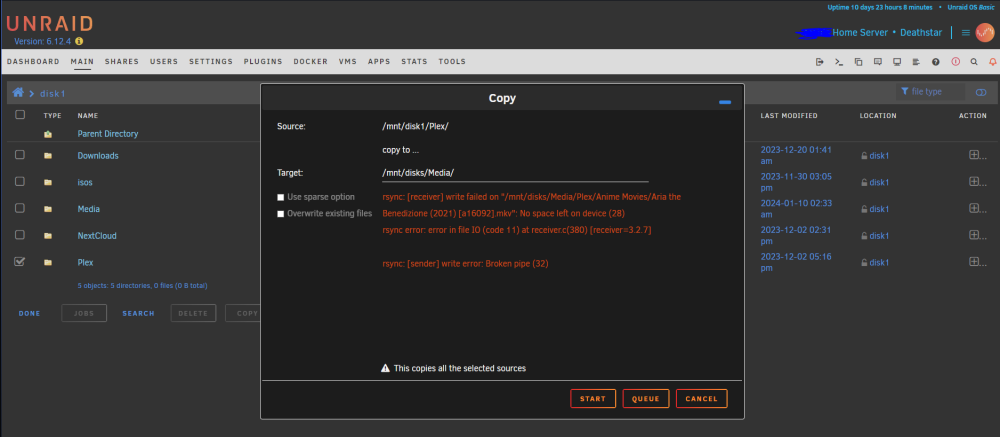The height and width of the screenshot is (437, 1000).
Task: Click the Jobs button
Action: pyautogui.click(x=84, y=313)
